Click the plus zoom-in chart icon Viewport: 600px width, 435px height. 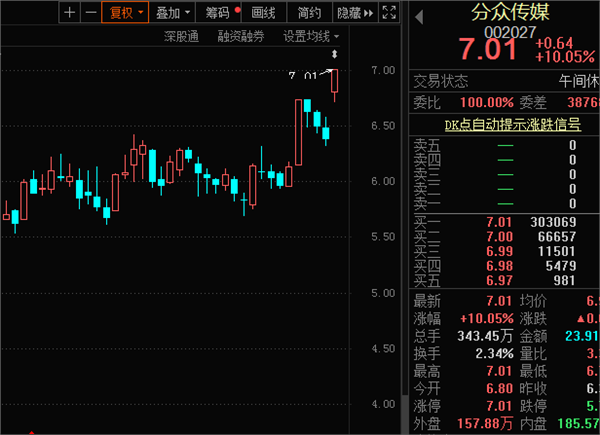click(x=70, y=13)
